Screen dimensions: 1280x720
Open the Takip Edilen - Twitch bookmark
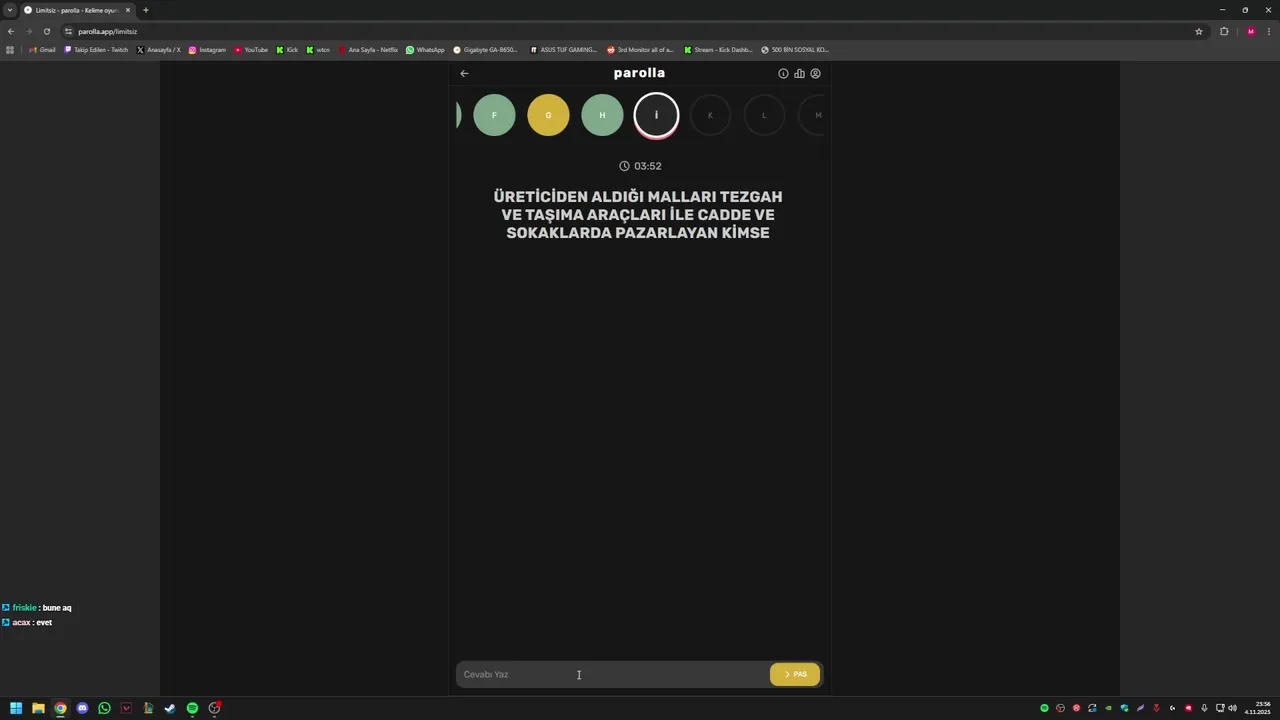pos(96,49)
